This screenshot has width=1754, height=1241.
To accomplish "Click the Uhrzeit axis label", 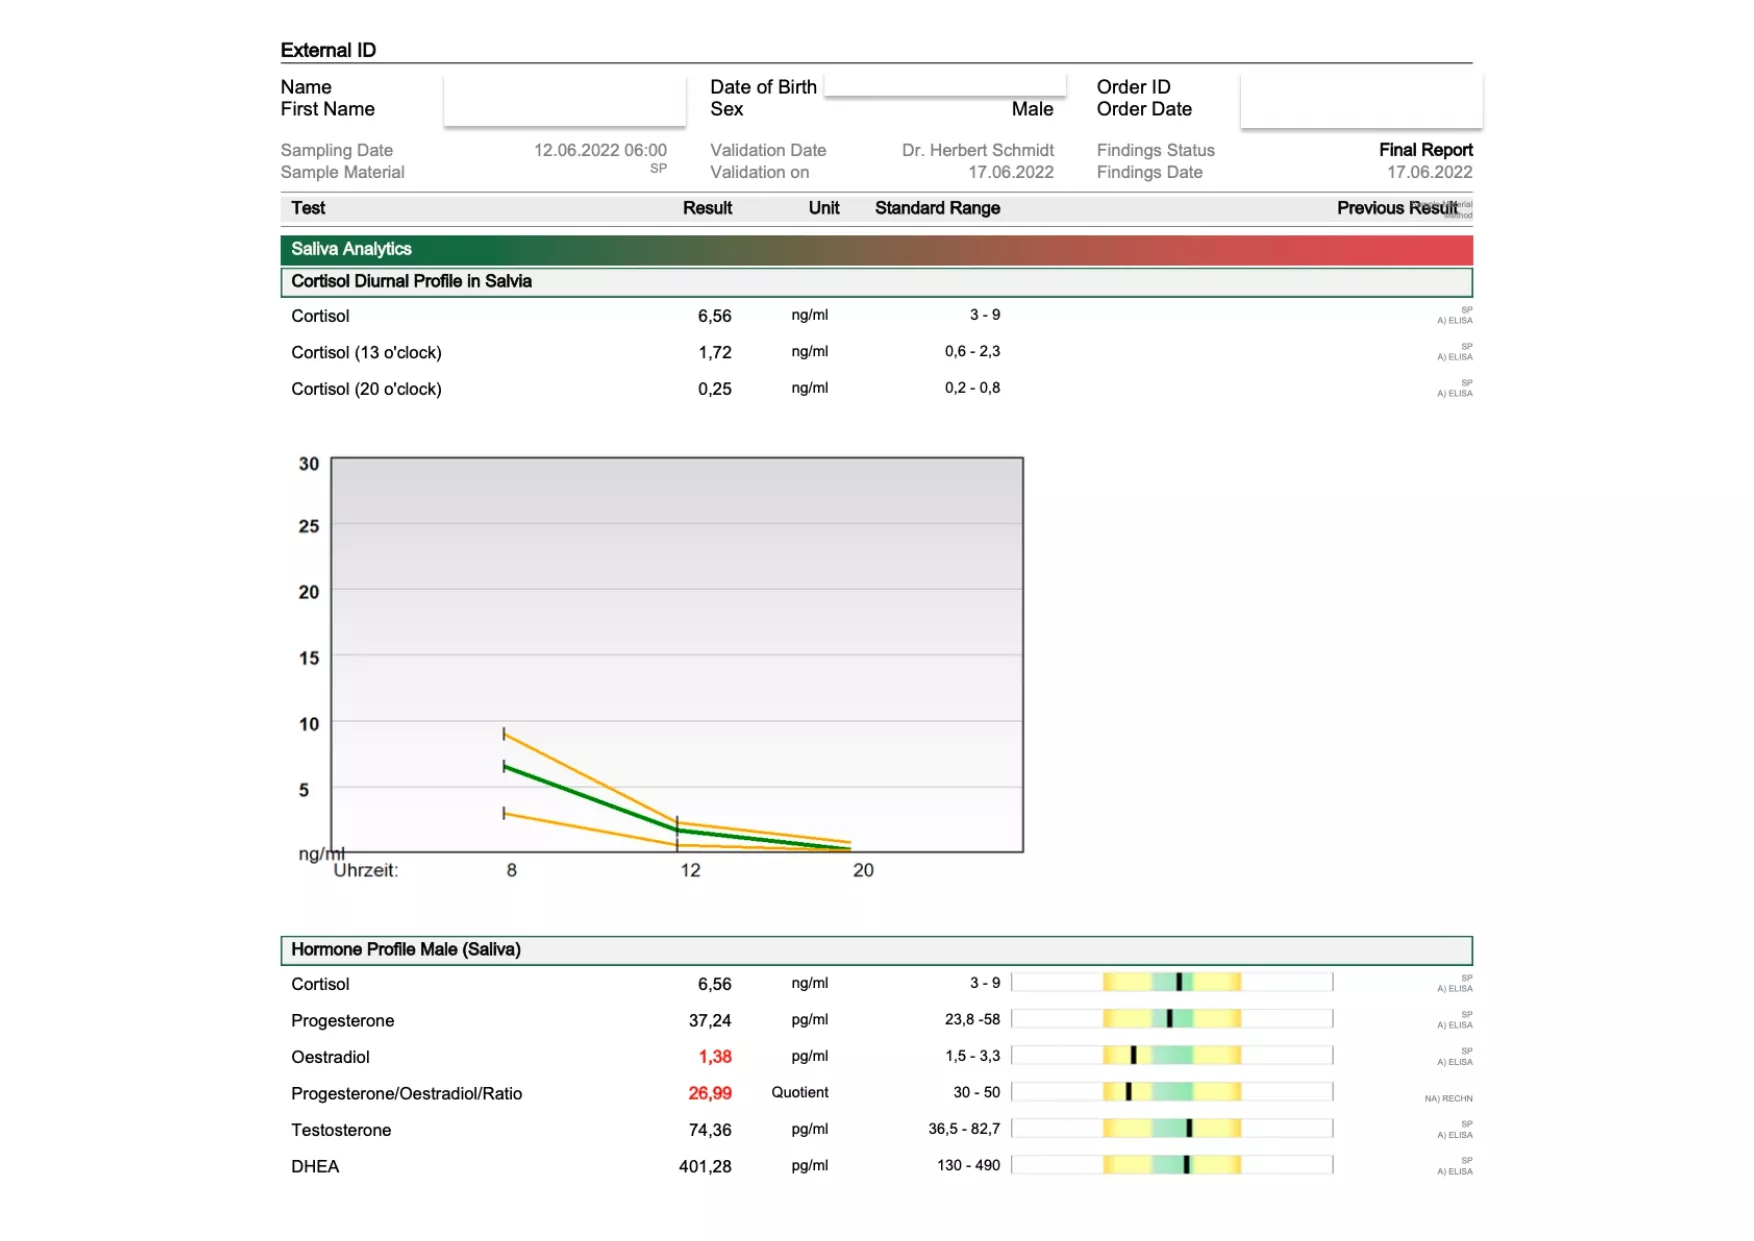I will [x=365, y=871].
